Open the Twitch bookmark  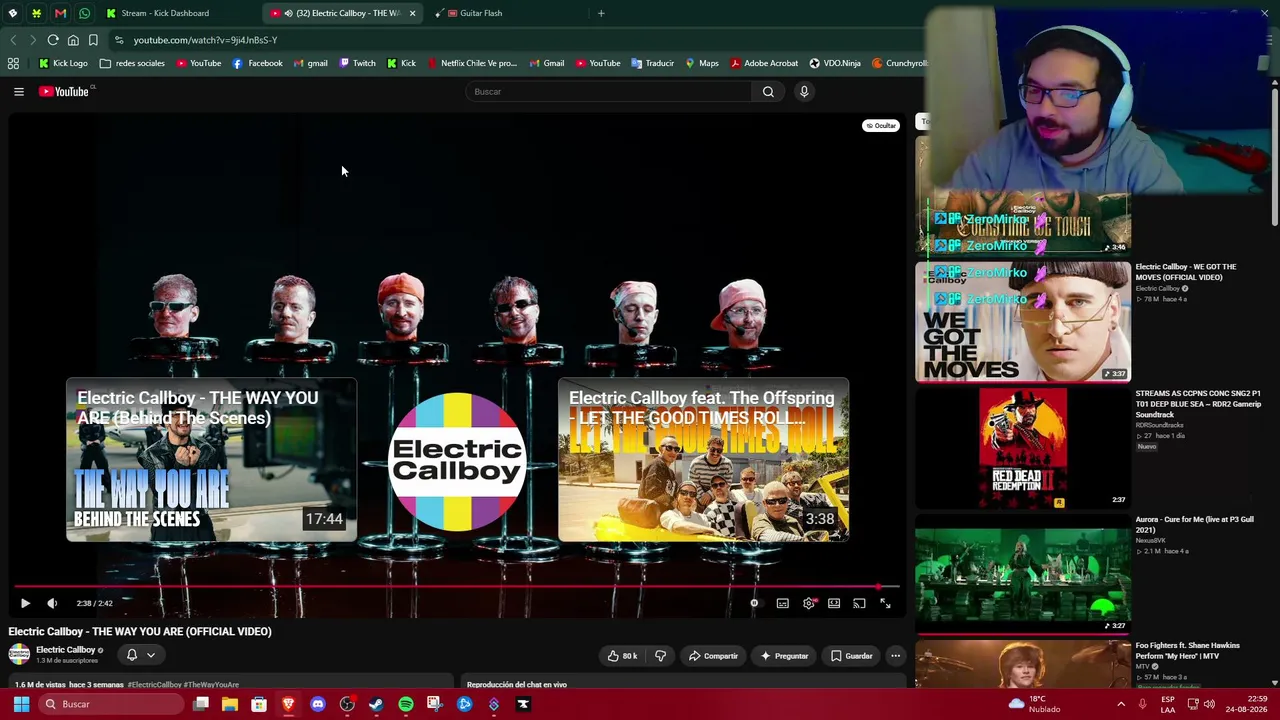click(x=357, y=63)
